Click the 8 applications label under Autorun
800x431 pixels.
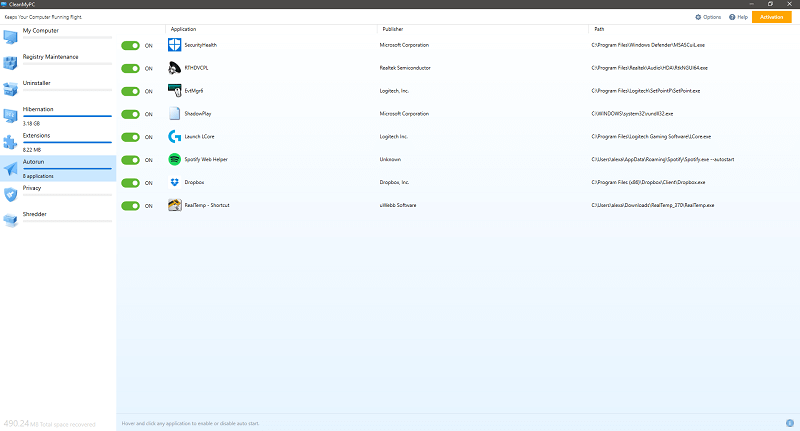38,176
